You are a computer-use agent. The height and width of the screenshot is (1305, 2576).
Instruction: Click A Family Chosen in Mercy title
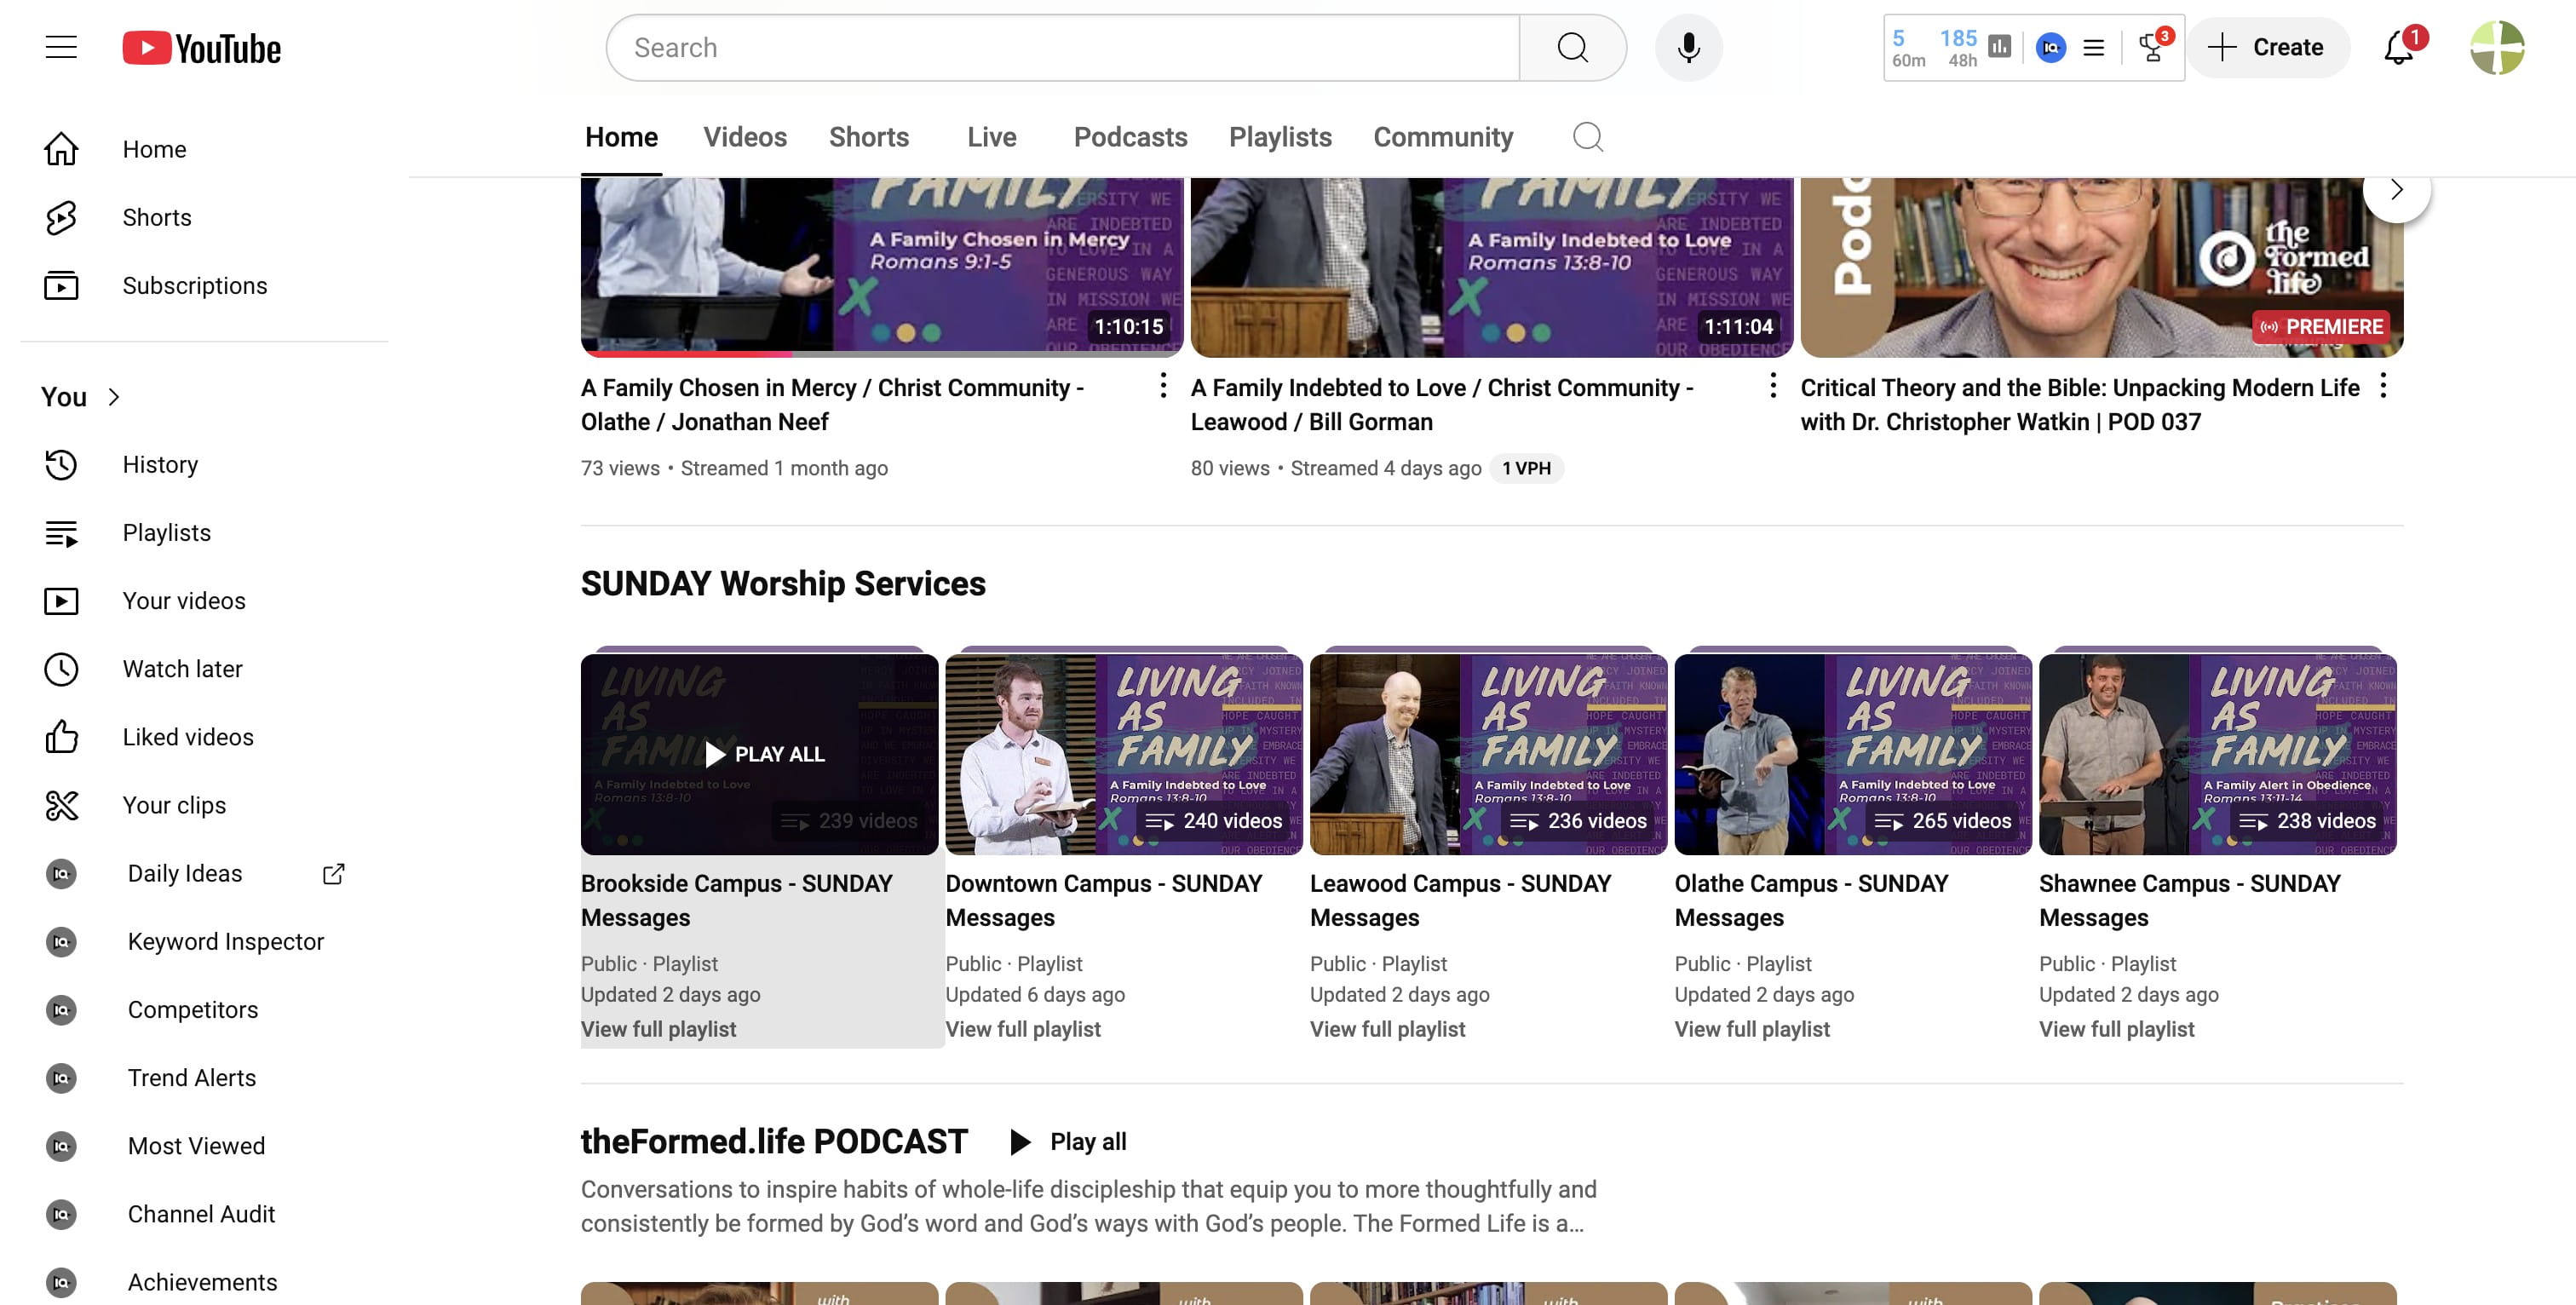click(x=832, y=405)
